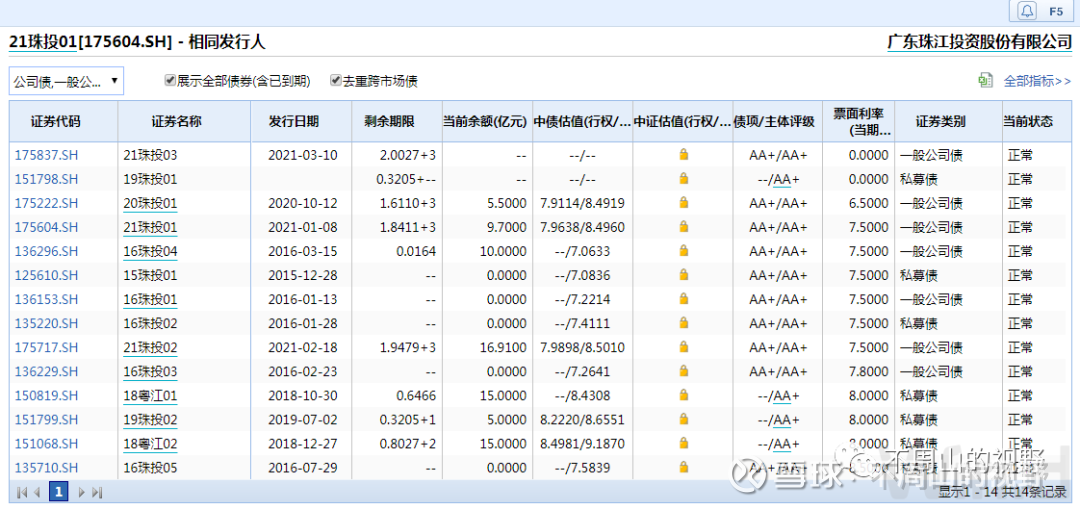This screenshot has width=1080, height=509.
Task: Click balance 16.9100 cell
Action: pyautogui.click(x=501, y=347)
